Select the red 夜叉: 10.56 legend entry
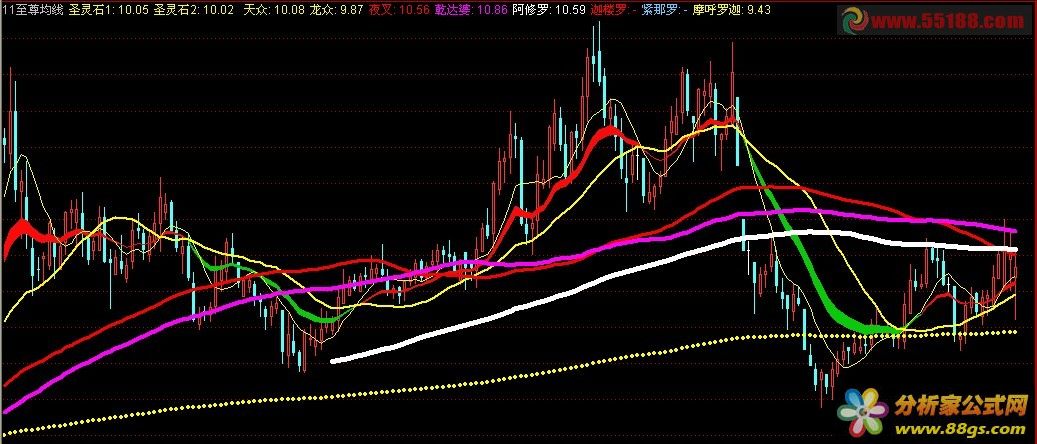 coord(399,10)
